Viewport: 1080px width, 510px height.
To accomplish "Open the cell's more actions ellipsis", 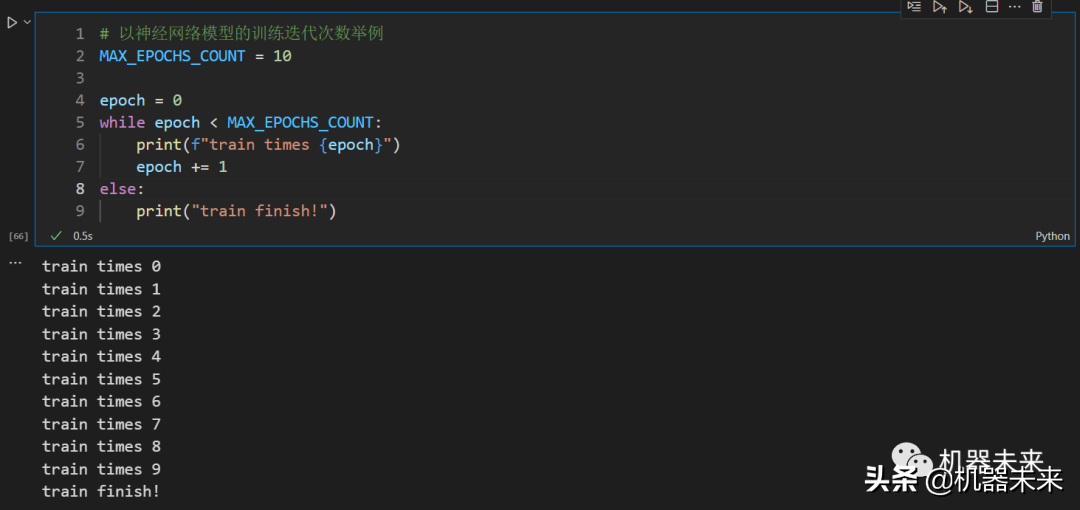I will (1015, 7).
